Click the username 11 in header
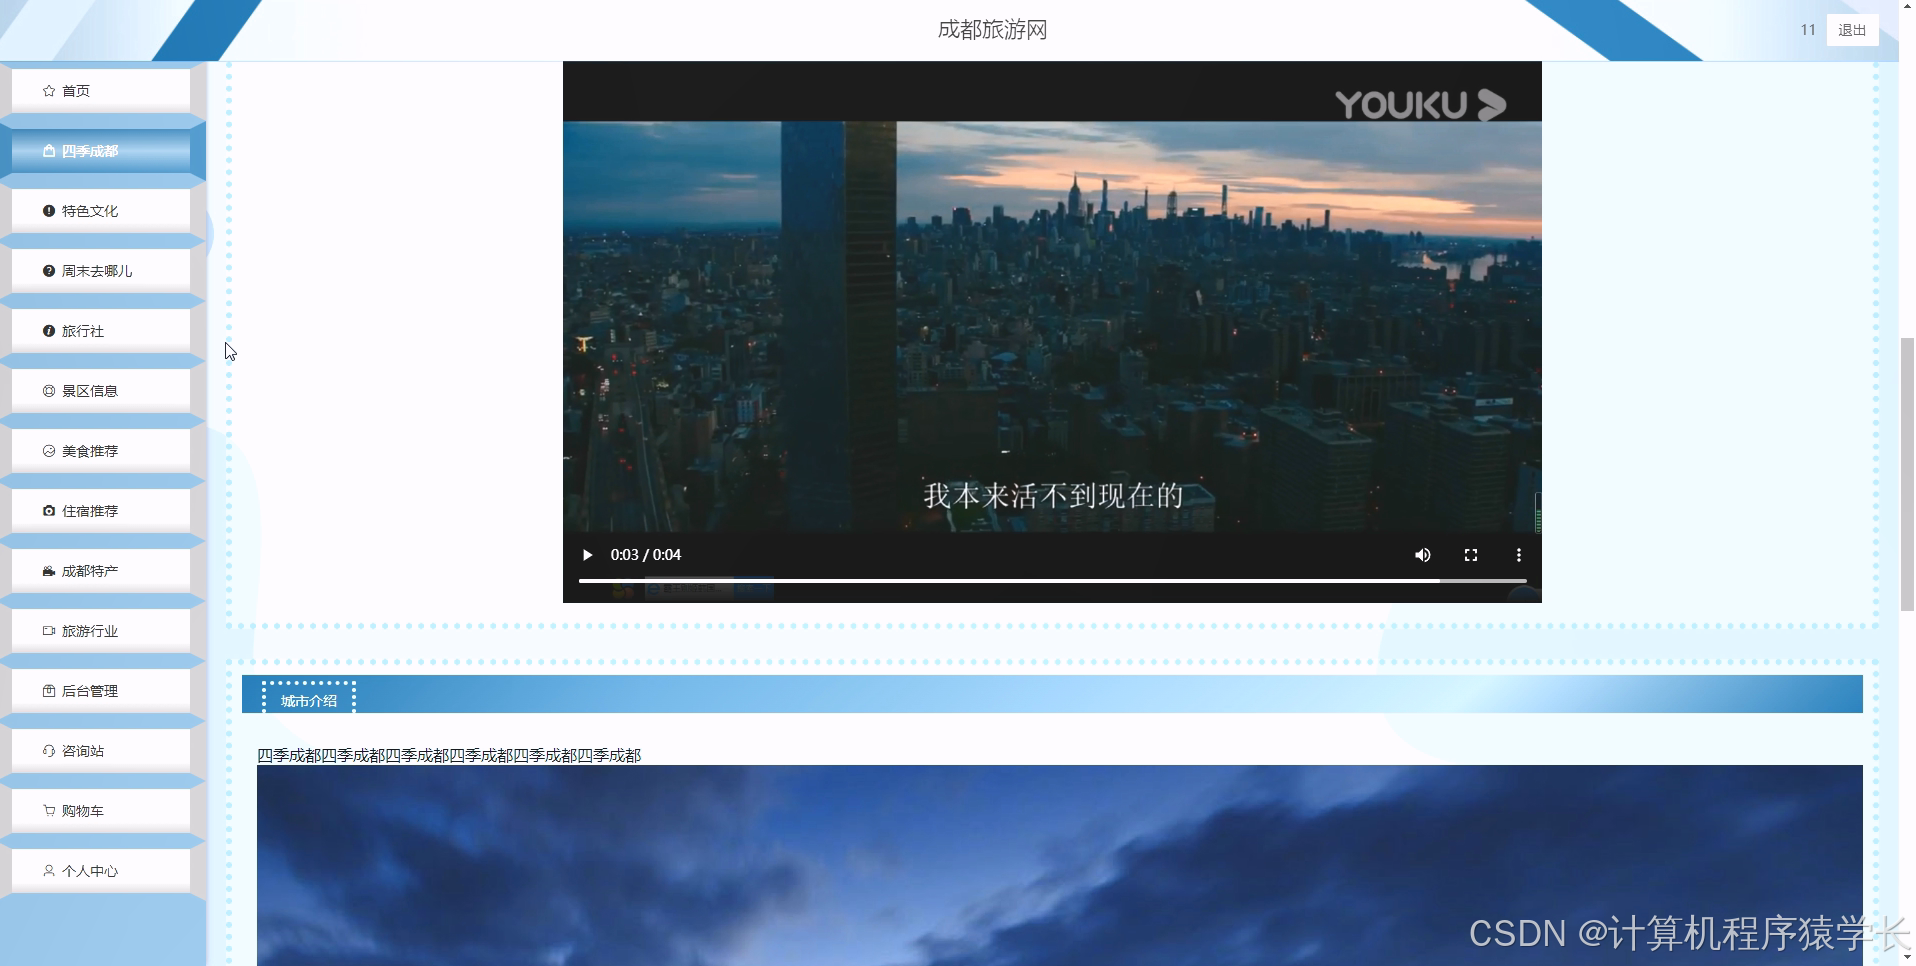 pos(1807,30)
